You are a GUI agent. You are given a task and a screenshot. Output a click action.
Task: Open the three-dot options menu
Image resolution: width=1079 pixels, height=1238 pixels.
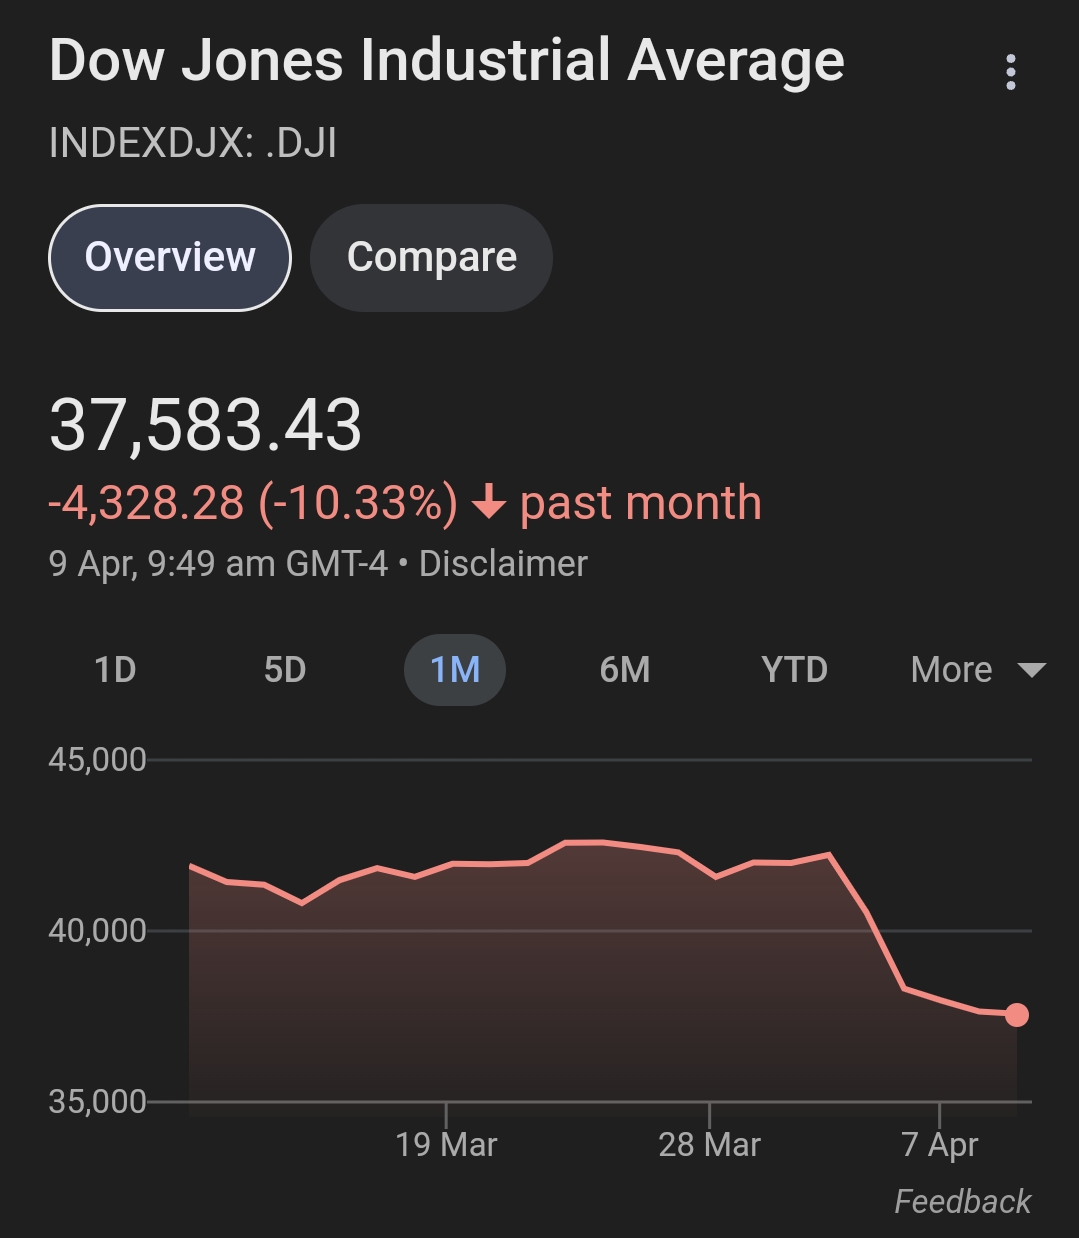[1011, 73]
